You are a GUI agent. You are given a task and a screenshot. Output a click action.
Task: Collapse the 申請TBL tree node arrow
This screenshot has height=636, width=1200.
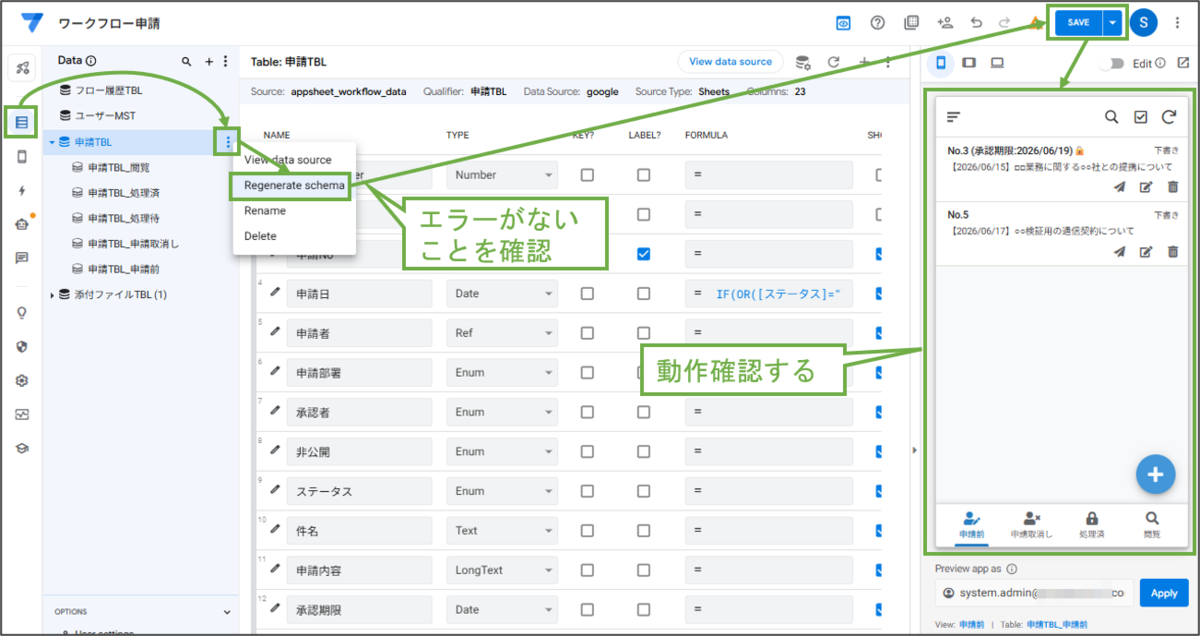(x=52, y=142)
